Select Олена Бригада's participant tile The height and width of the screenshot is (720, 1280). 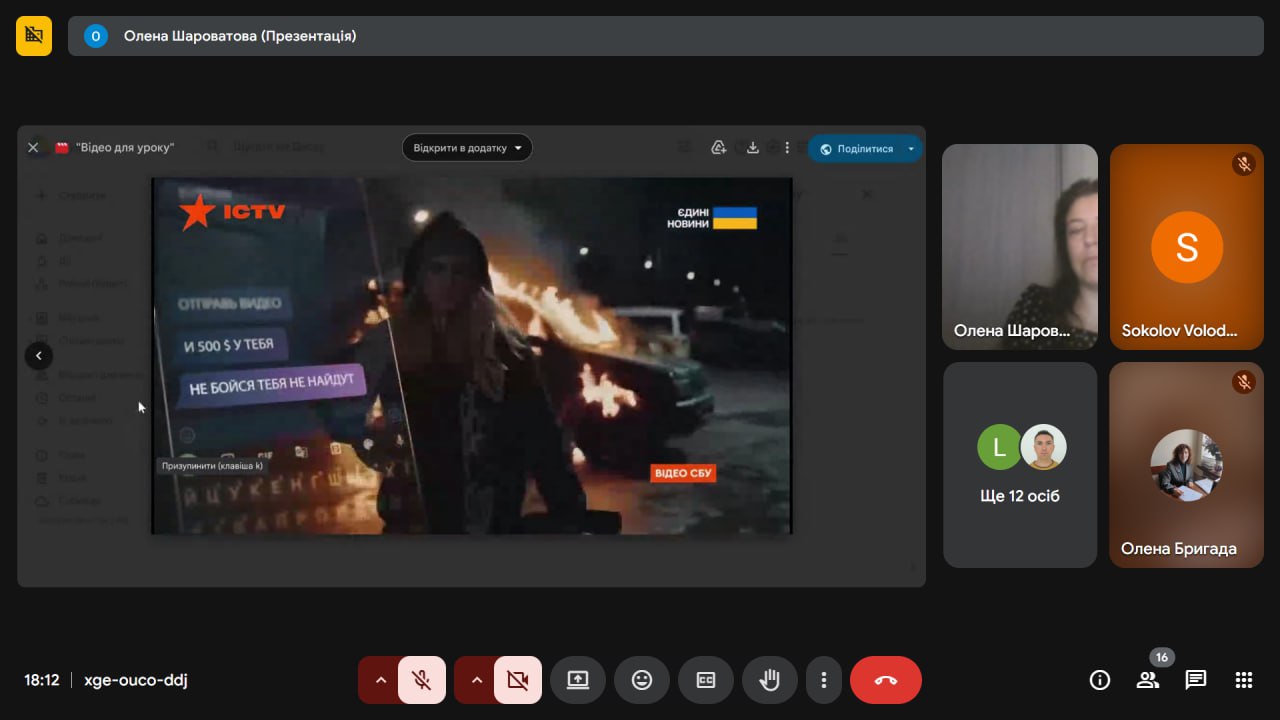pyautogui.click(x=1187, y=465)
